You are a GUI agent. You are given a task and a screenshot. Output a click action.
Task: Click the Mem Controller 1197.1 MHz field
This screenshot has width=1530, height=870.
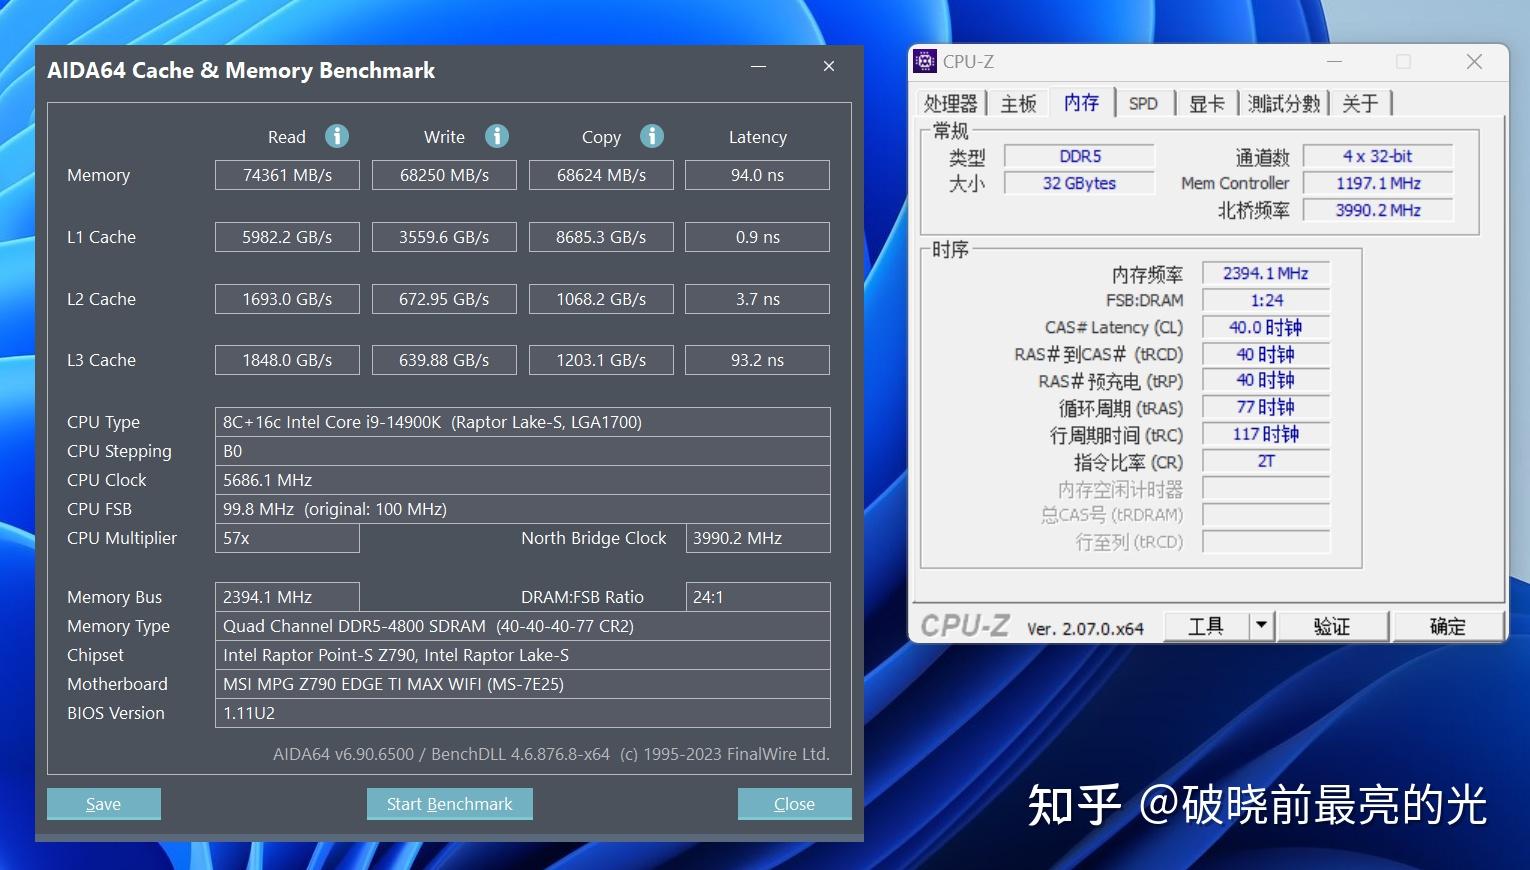[1377, 183]
